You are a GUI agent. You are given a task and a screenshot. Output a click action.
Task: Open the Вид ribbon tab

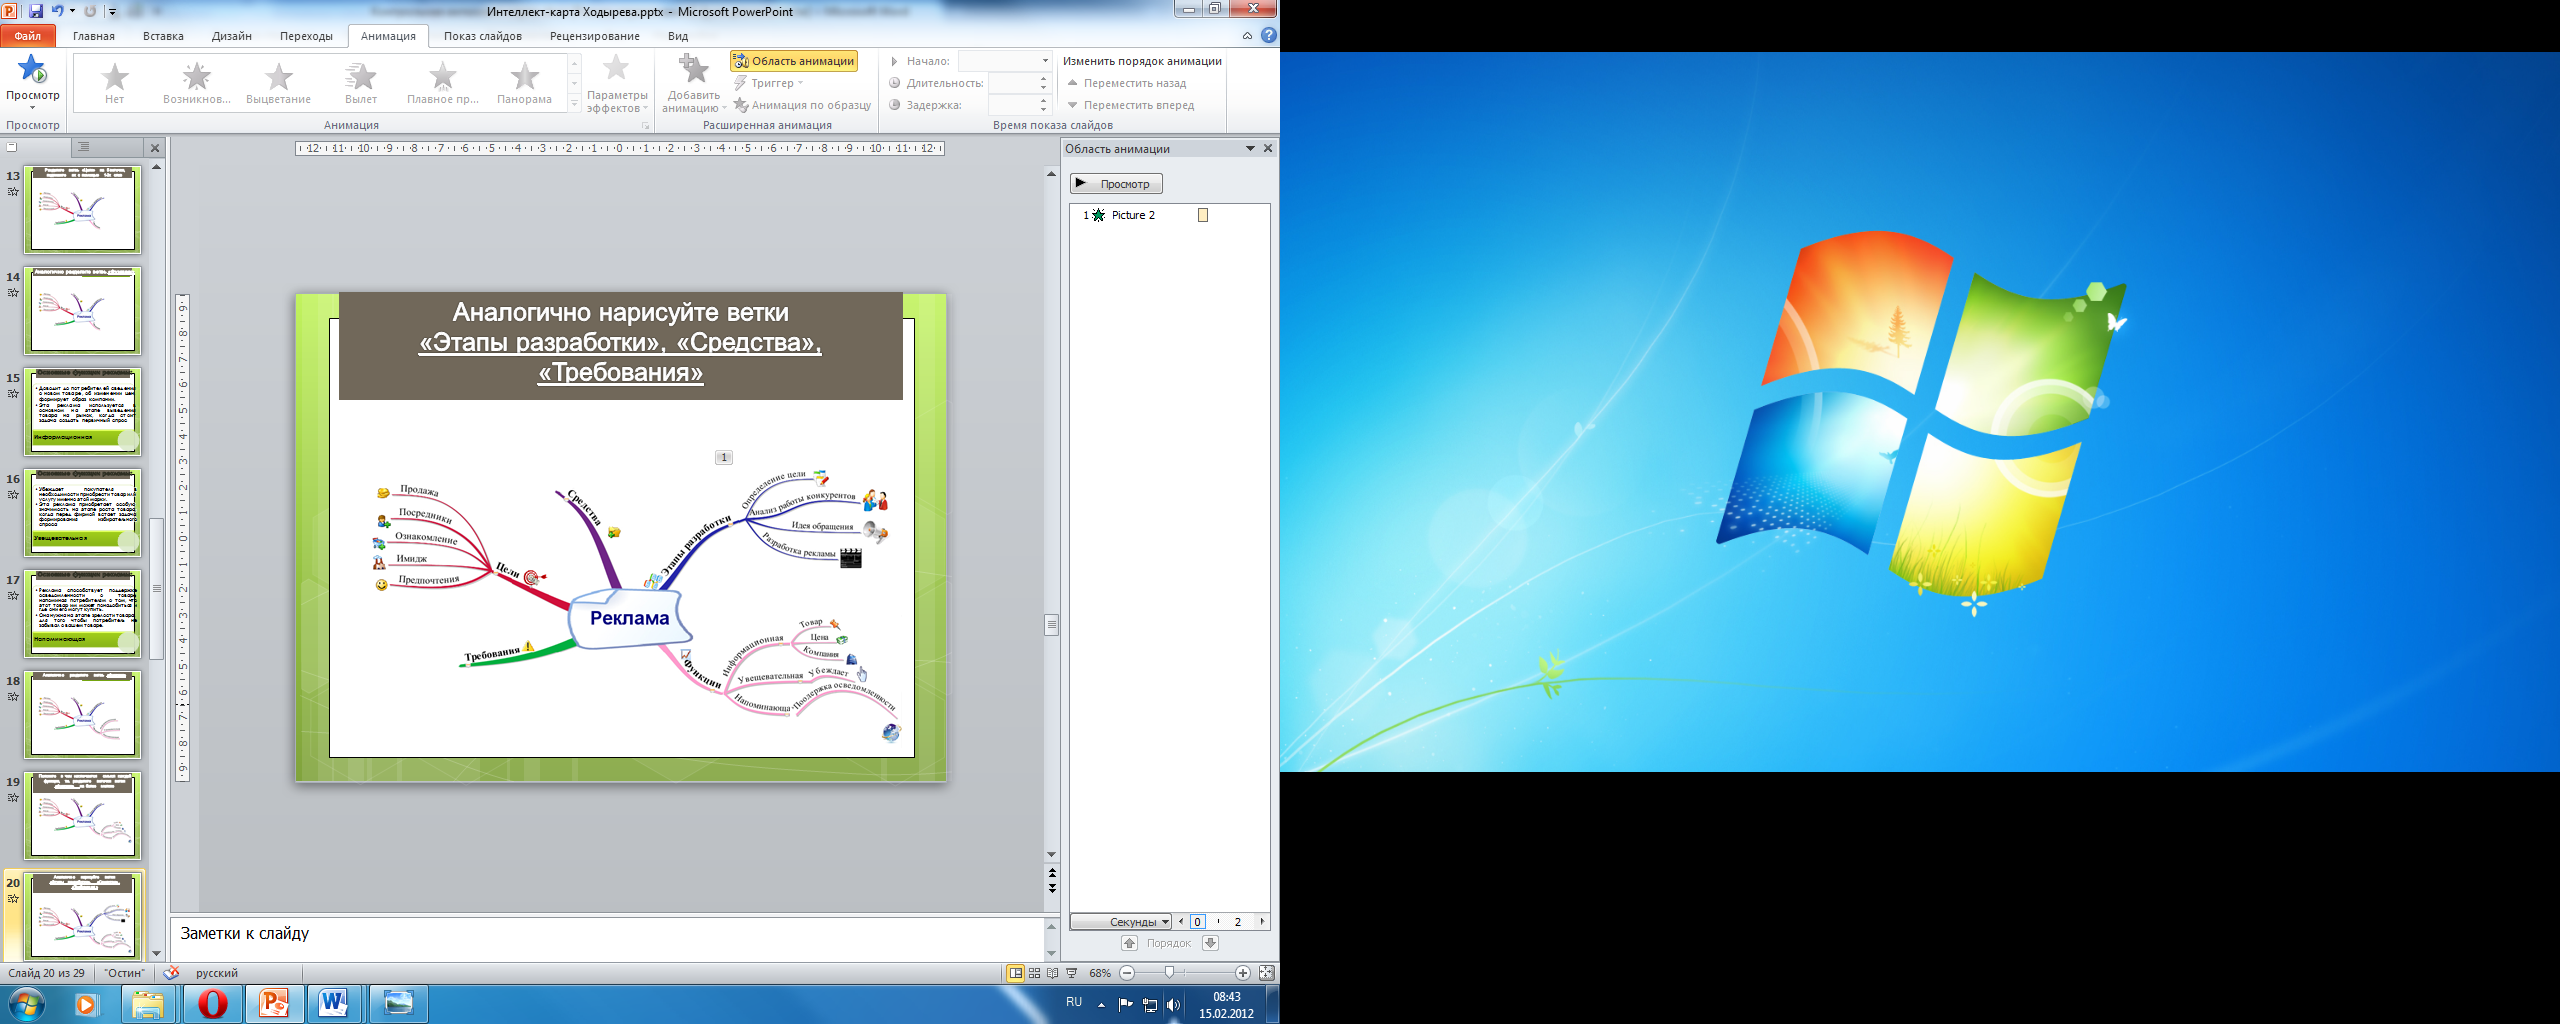(678, 36)
